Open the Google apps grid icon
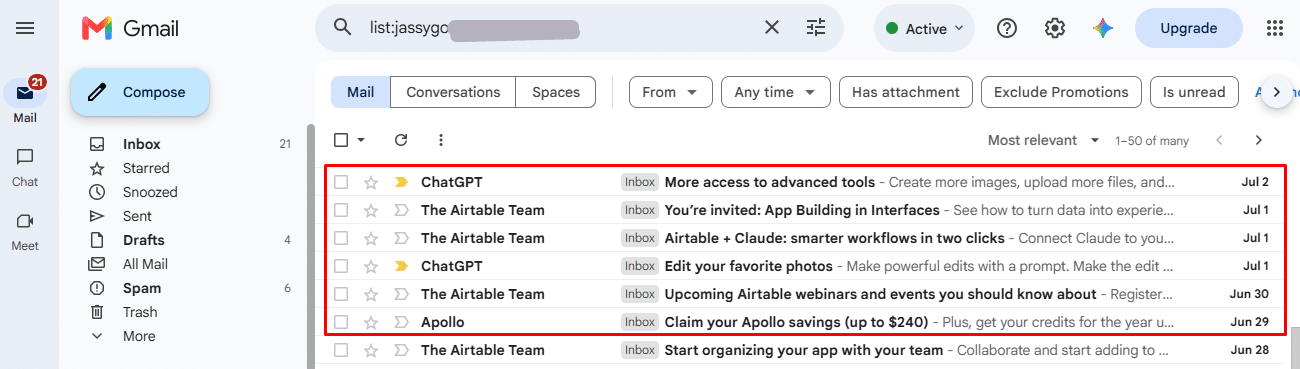The height and width of the screenshot is (369, 1300). tap(1274, 28)
